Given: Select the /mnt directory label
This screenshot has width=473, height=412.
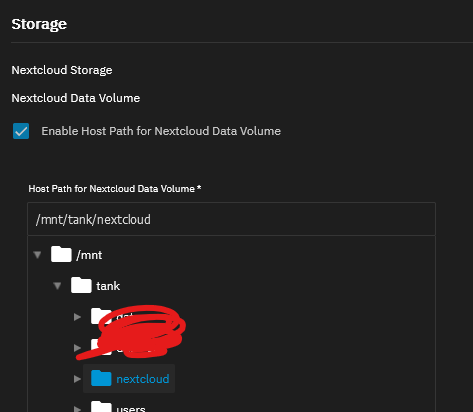Looking at the screenshot, I should [89, 255].
